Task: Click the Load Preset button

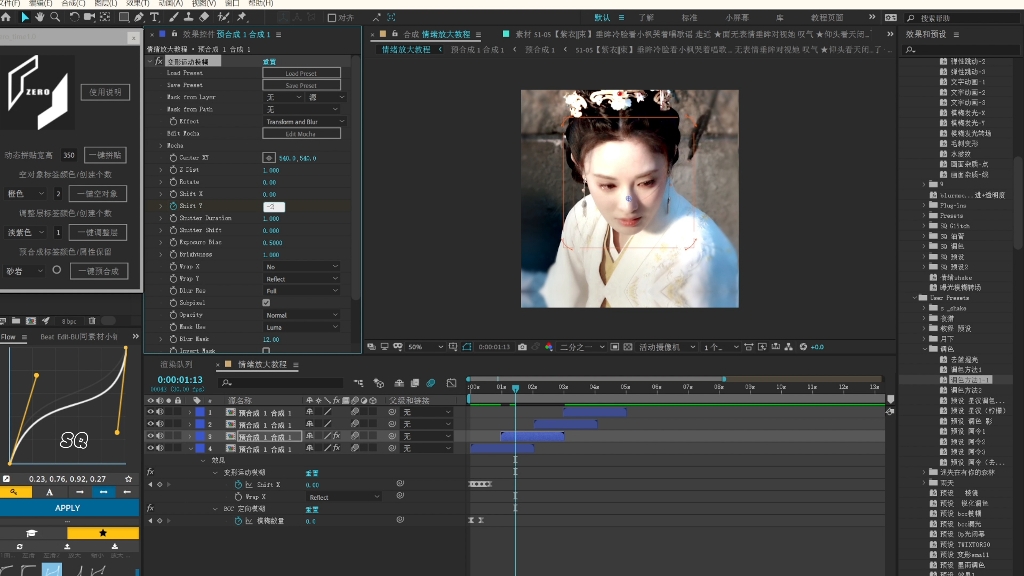Action: [x=301, y=73]
